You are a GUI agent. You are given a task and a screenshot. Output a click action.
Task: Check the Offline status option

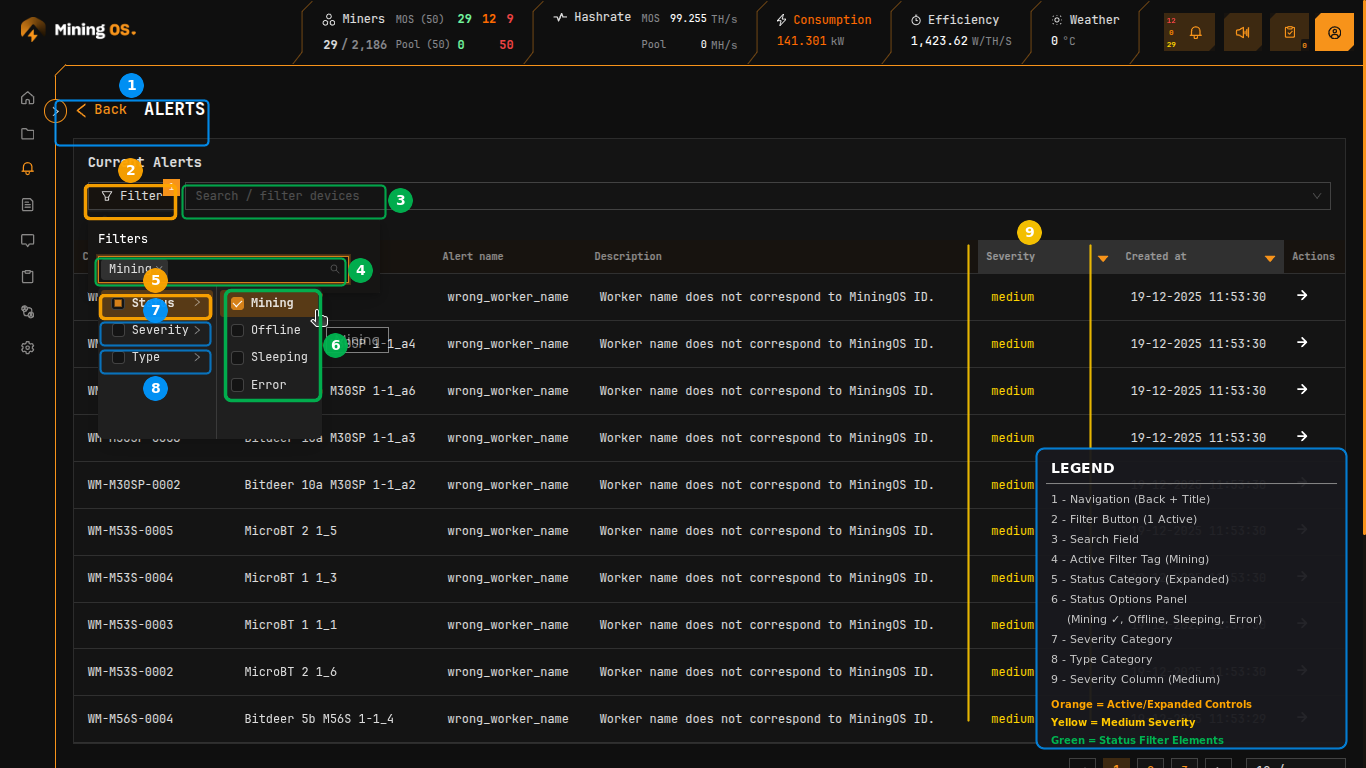[x=238, y=330]
